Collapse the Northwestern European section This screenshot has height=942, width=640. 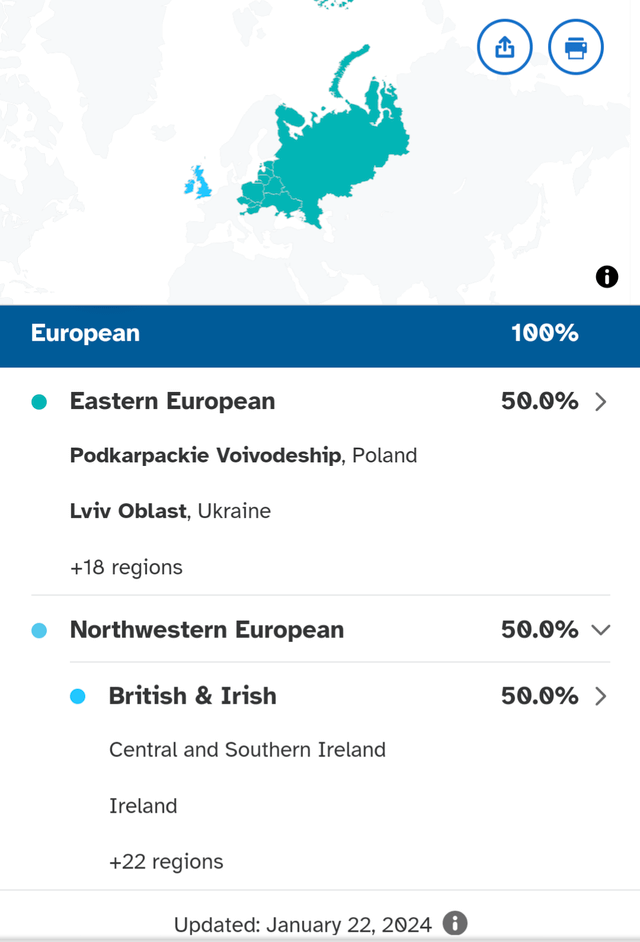(601, 630)
